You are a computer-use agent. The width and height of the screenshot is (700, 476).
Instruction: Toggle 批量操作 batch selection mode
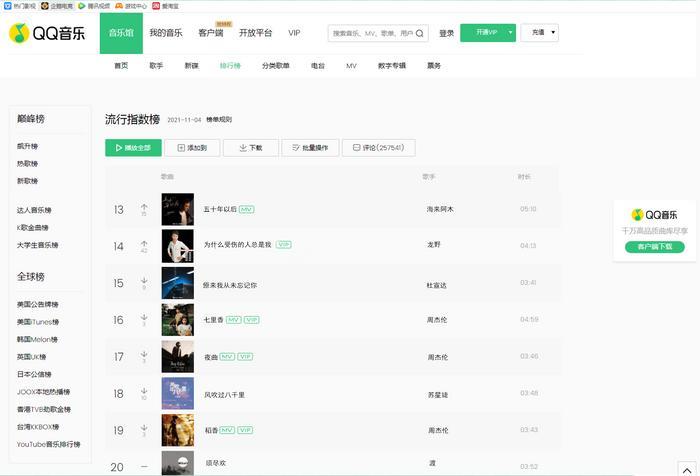(309, 147)
